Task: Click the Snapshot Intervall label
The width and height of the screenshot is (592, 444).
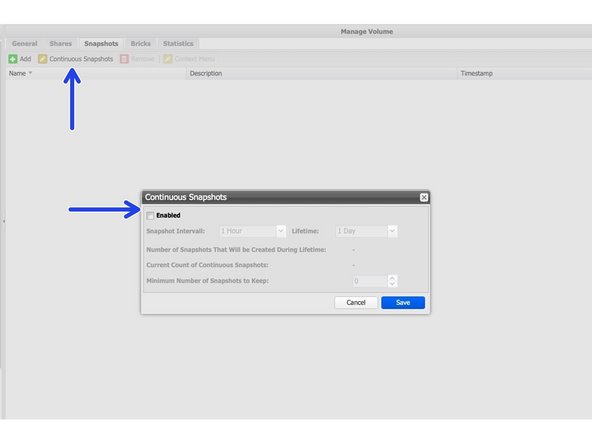Action: point(176,231)
